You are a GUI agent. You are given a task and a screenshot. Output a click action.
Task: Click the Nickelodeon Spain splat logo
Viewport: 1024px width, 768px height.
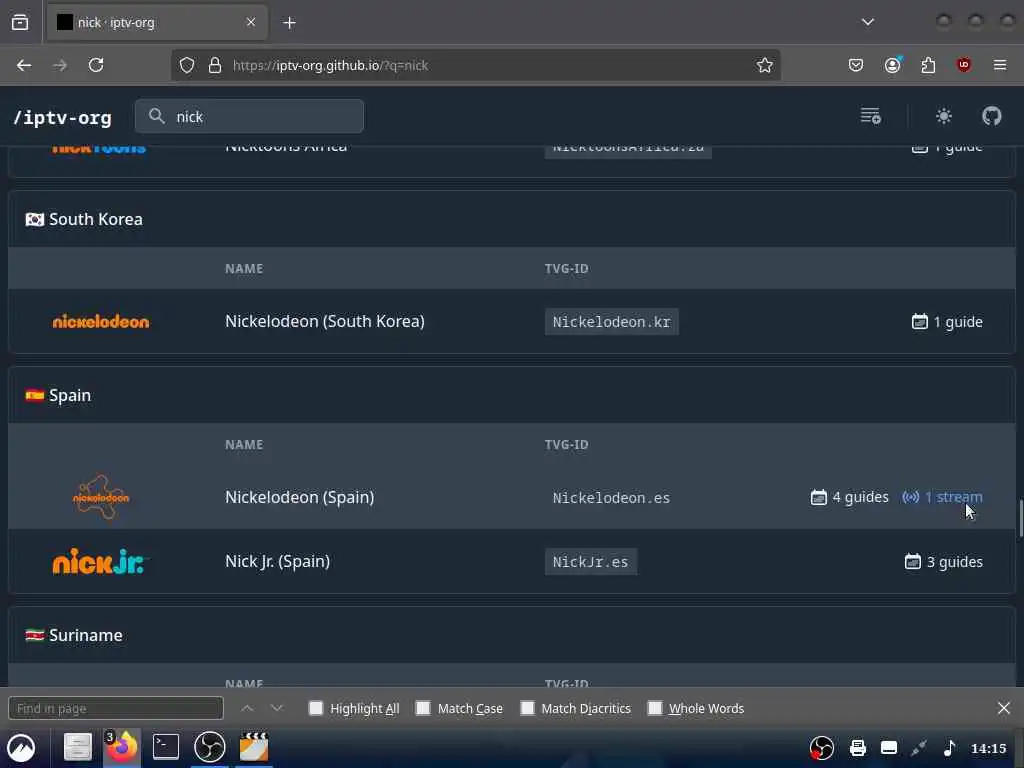tap(101, 498)
